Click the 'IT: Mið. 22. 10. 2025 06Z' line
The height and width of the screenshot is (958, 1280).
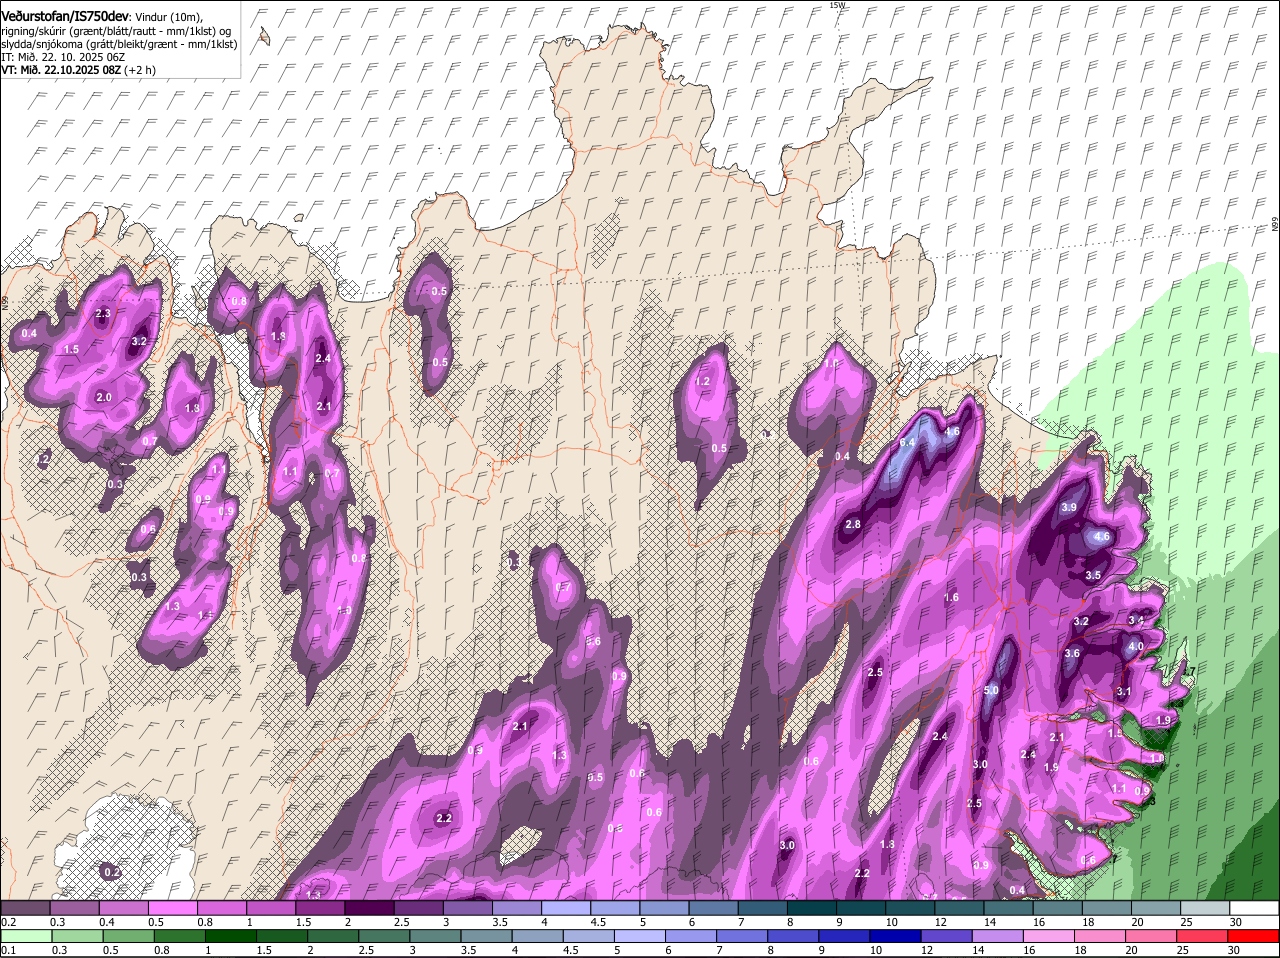(62, 57)
